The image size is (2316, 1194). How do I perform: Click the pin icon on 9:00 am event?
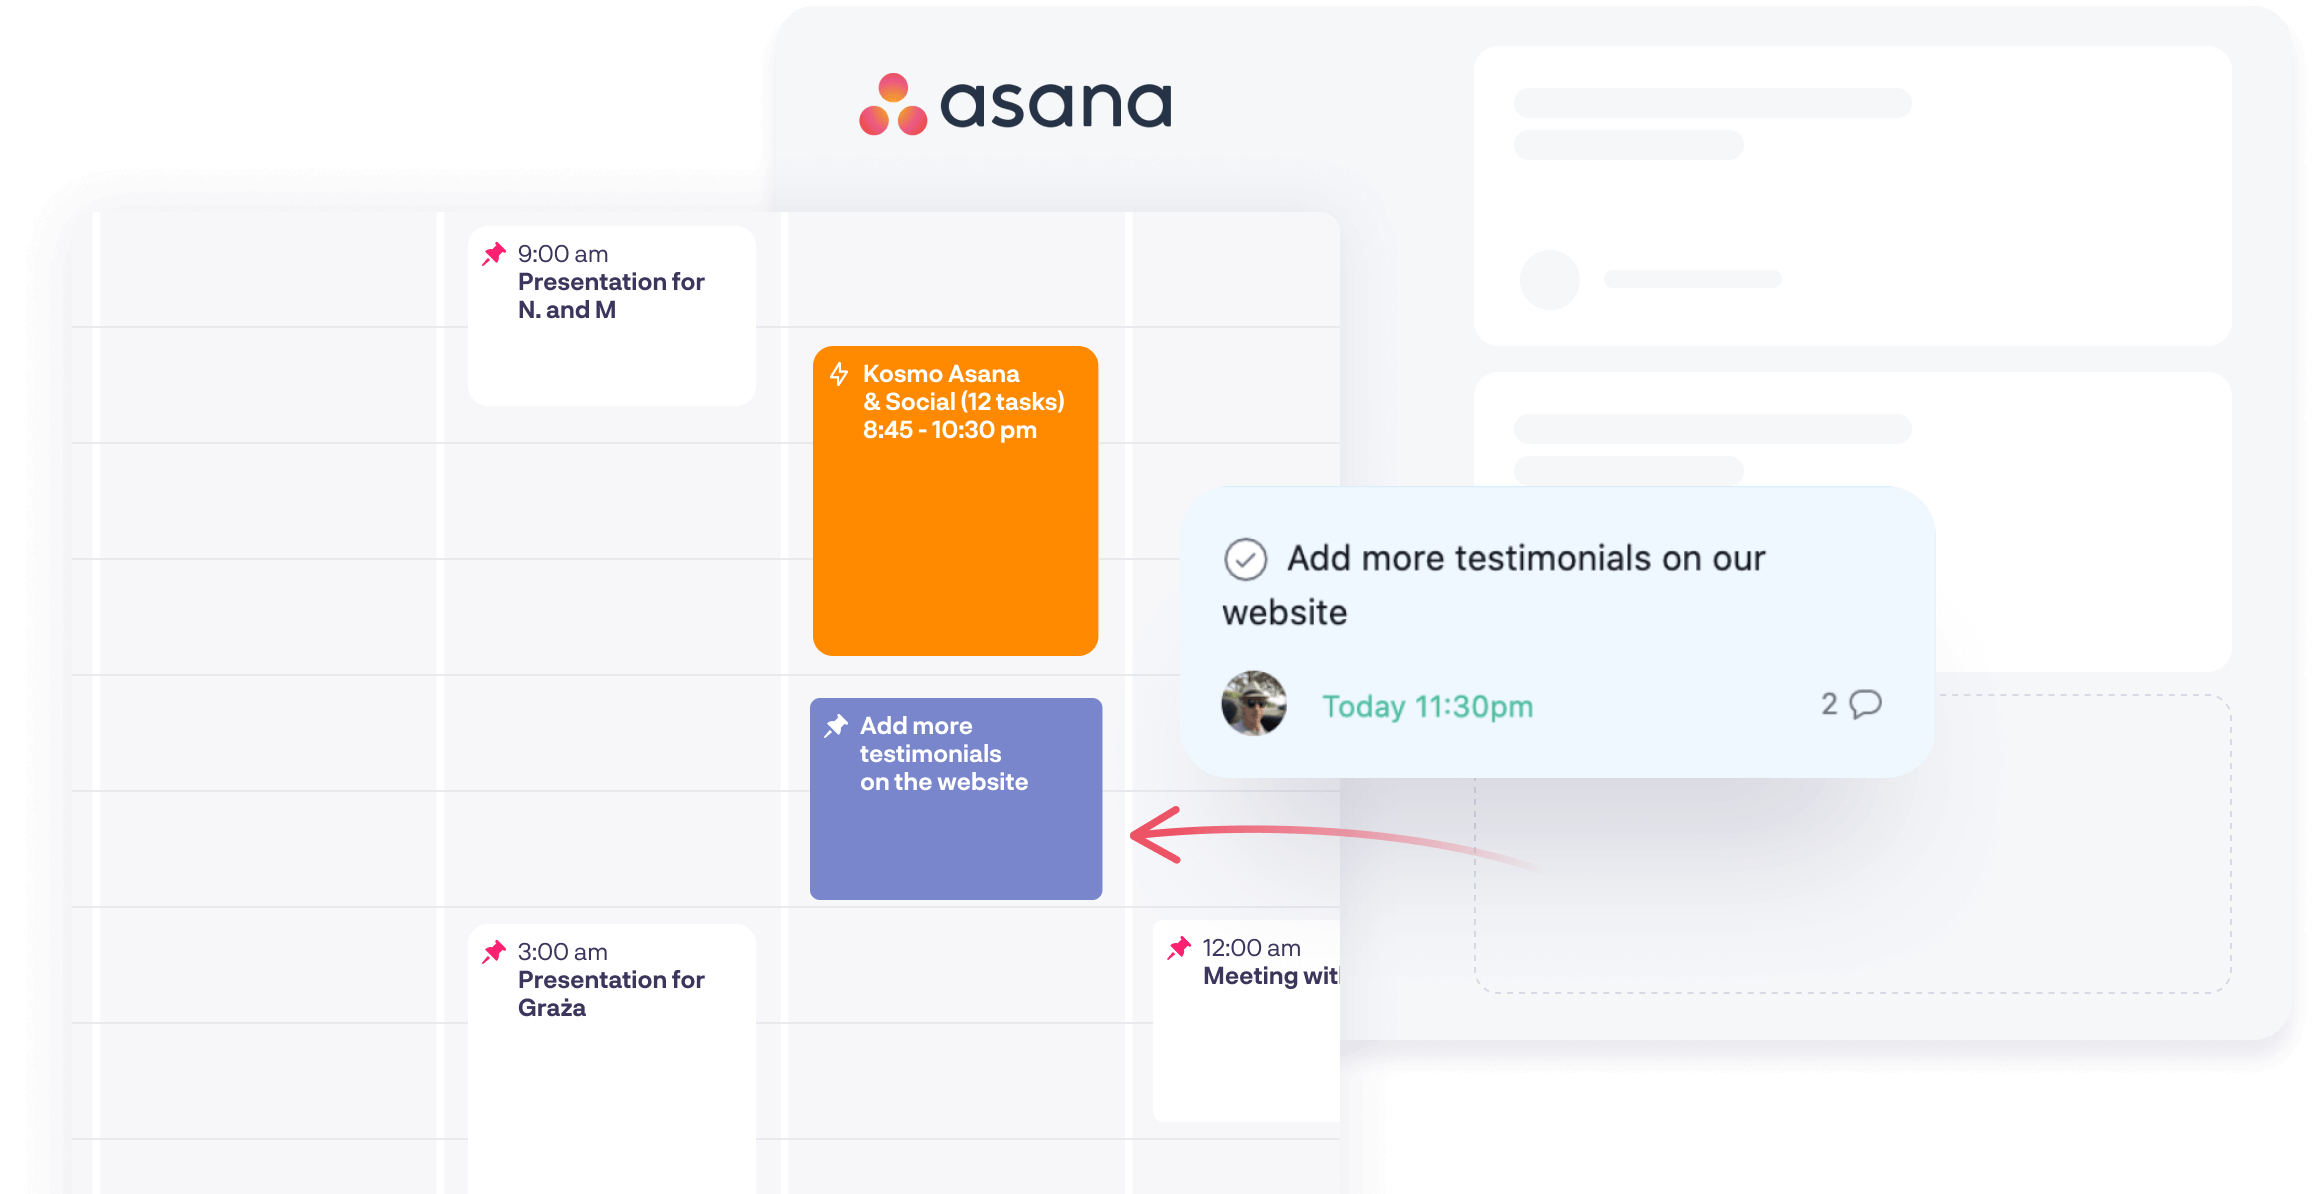point(494,254)
